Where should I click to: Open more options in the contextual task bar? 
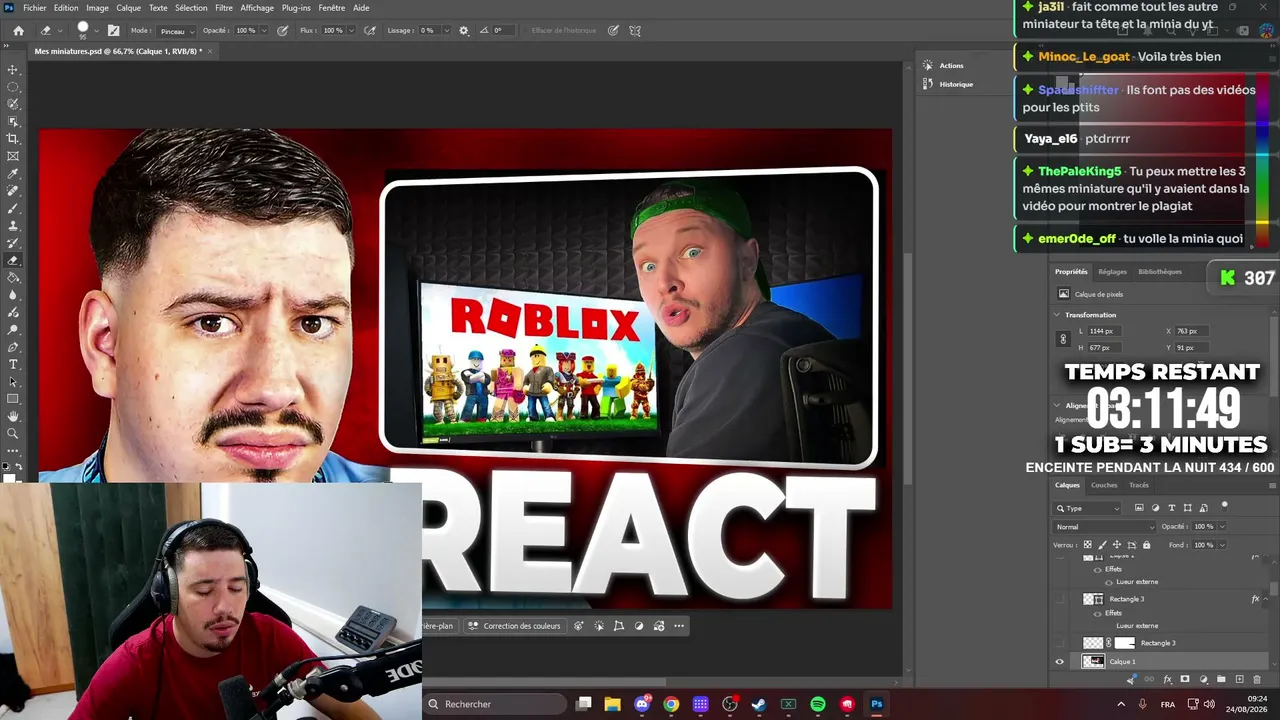point(679,626)
